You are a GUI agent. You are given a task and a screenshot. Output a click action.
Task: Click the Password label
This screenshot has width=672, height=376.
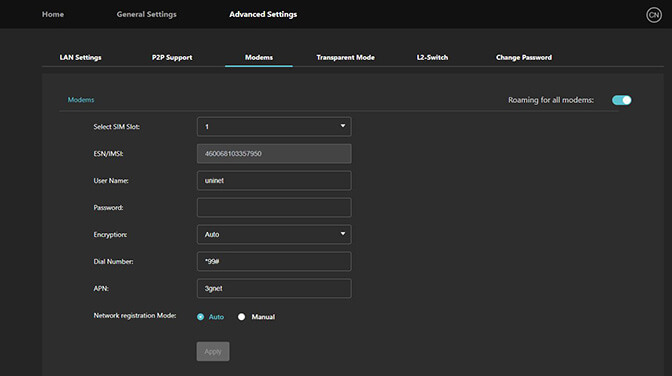pyautogui.click(x=108, y=208)
